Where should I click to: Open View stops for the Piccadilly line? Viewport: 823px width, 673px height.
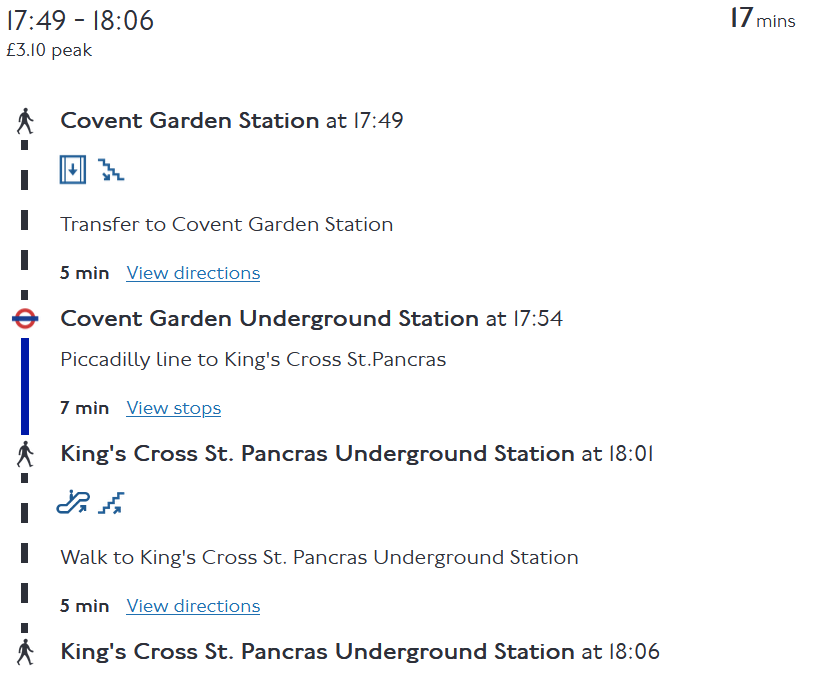173,408
